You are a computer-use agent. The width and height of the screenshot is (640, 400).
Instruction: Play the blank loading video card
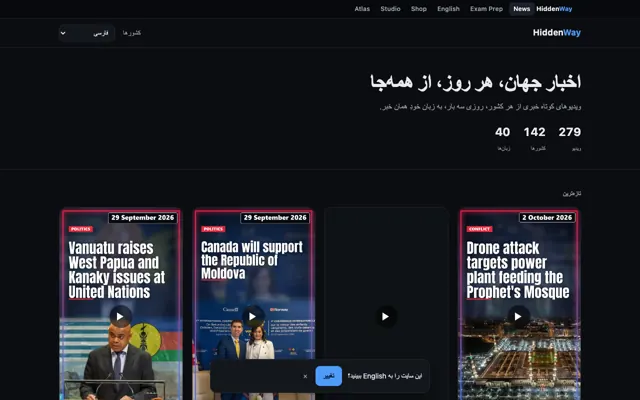pos(385,316)
